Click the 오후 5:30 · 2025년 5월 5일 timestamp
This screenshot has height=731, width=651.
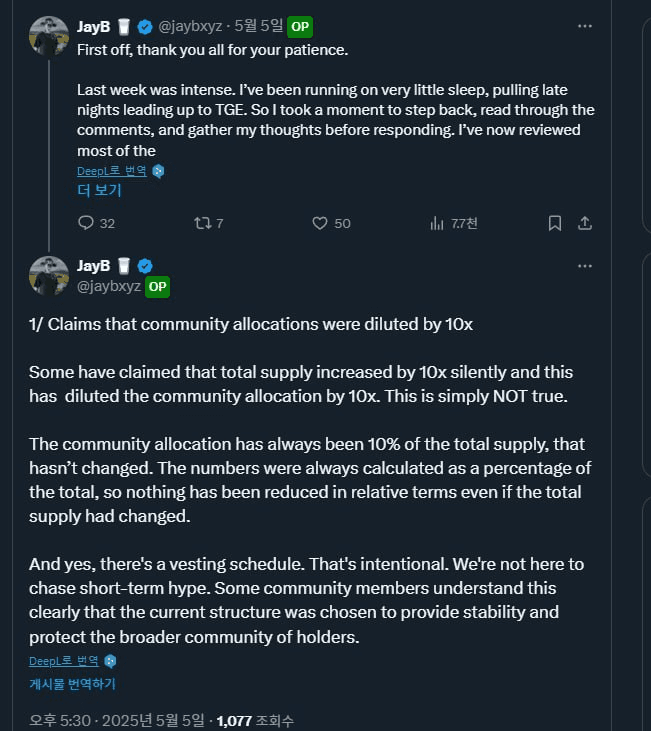[117, 720]
